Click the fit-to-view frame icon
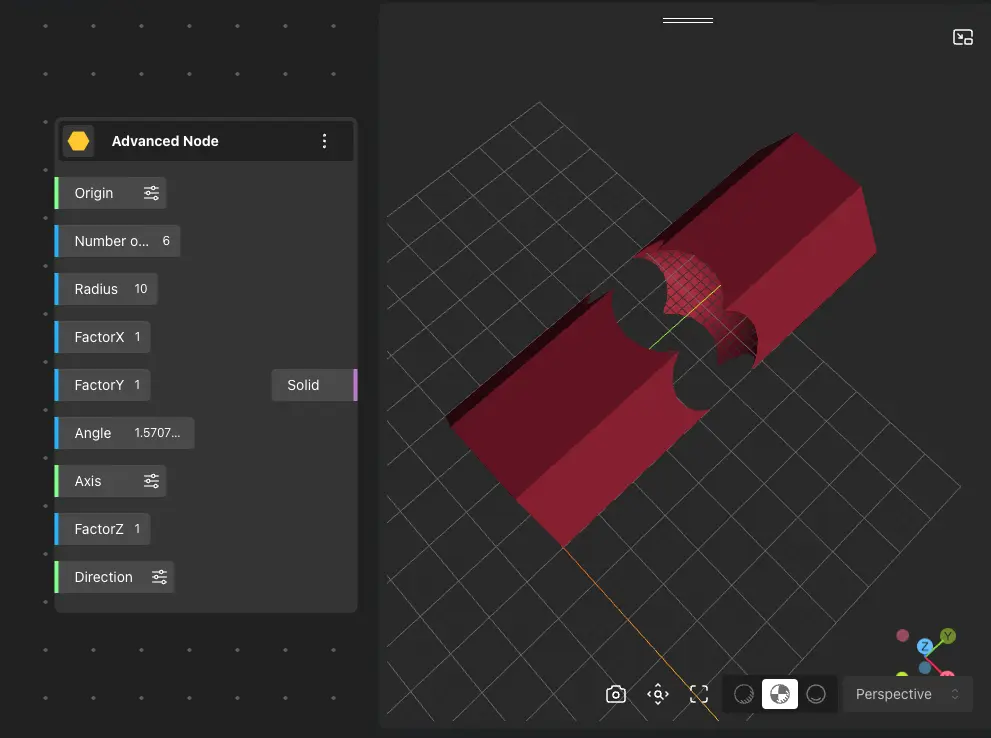 (x=699, y=694)
